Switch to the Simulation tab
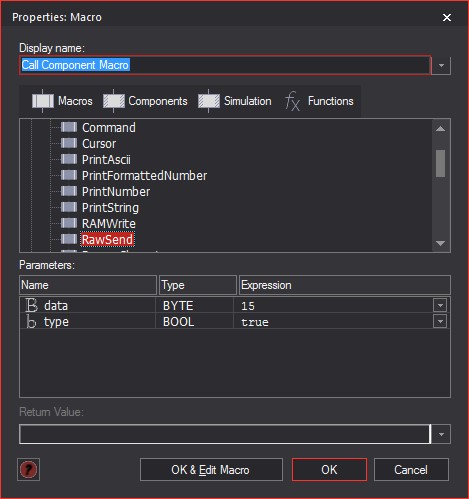Screen dimensions: 469x499 point(235,101)
